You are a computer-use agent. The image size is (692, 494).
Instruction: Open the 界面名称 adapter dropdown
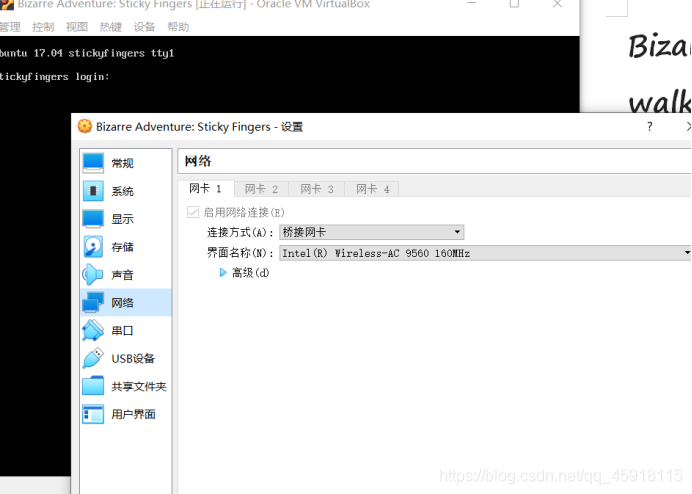click(485, 253)
